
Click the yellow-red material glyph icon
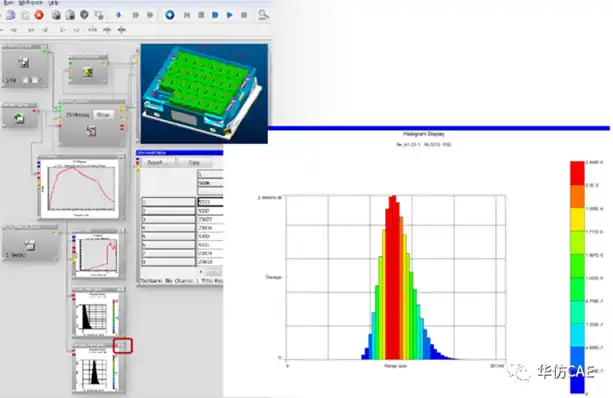[88, 72]
